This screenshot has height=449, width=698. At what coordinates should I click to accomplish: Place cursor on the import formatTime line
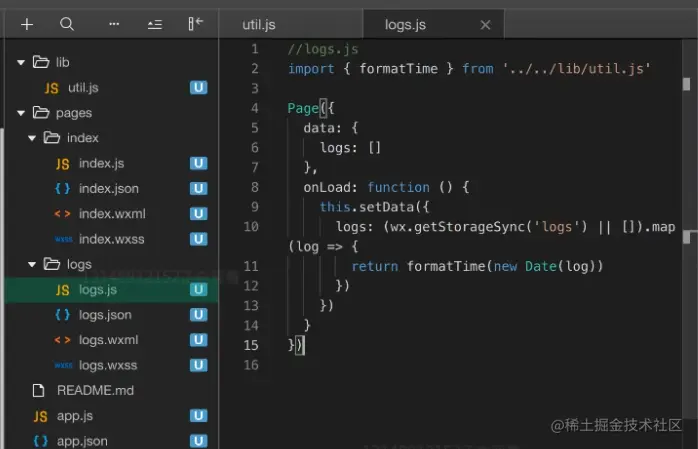[x=469, y=69]
